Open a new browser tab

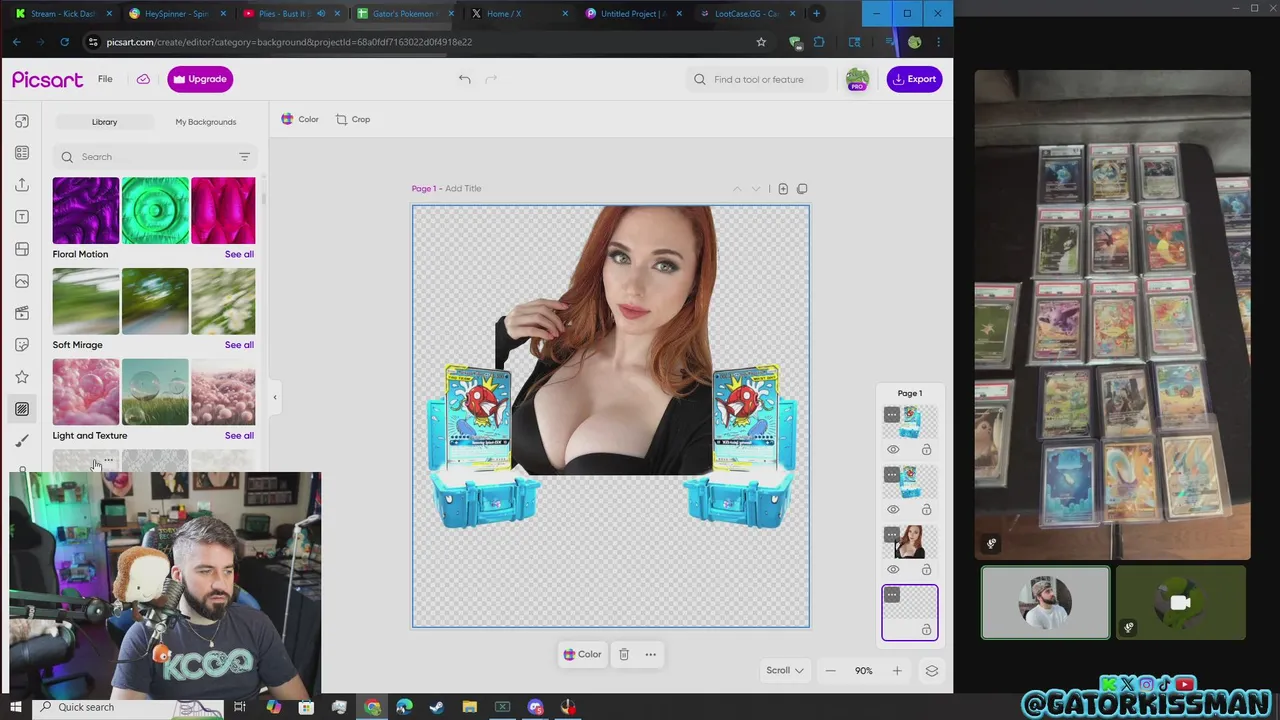tap(817, 14)
